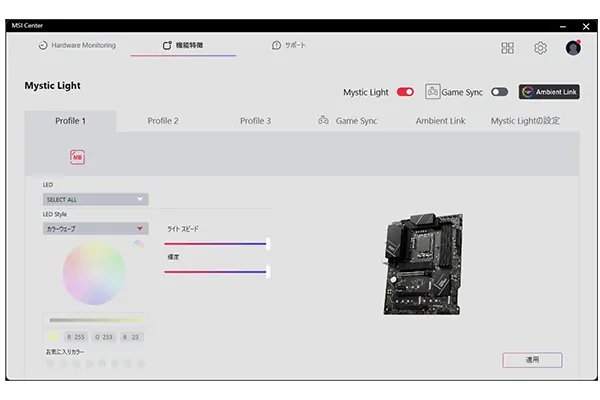Click the 適用 apply button
600x400 pixels.
[x=532, y=360]
